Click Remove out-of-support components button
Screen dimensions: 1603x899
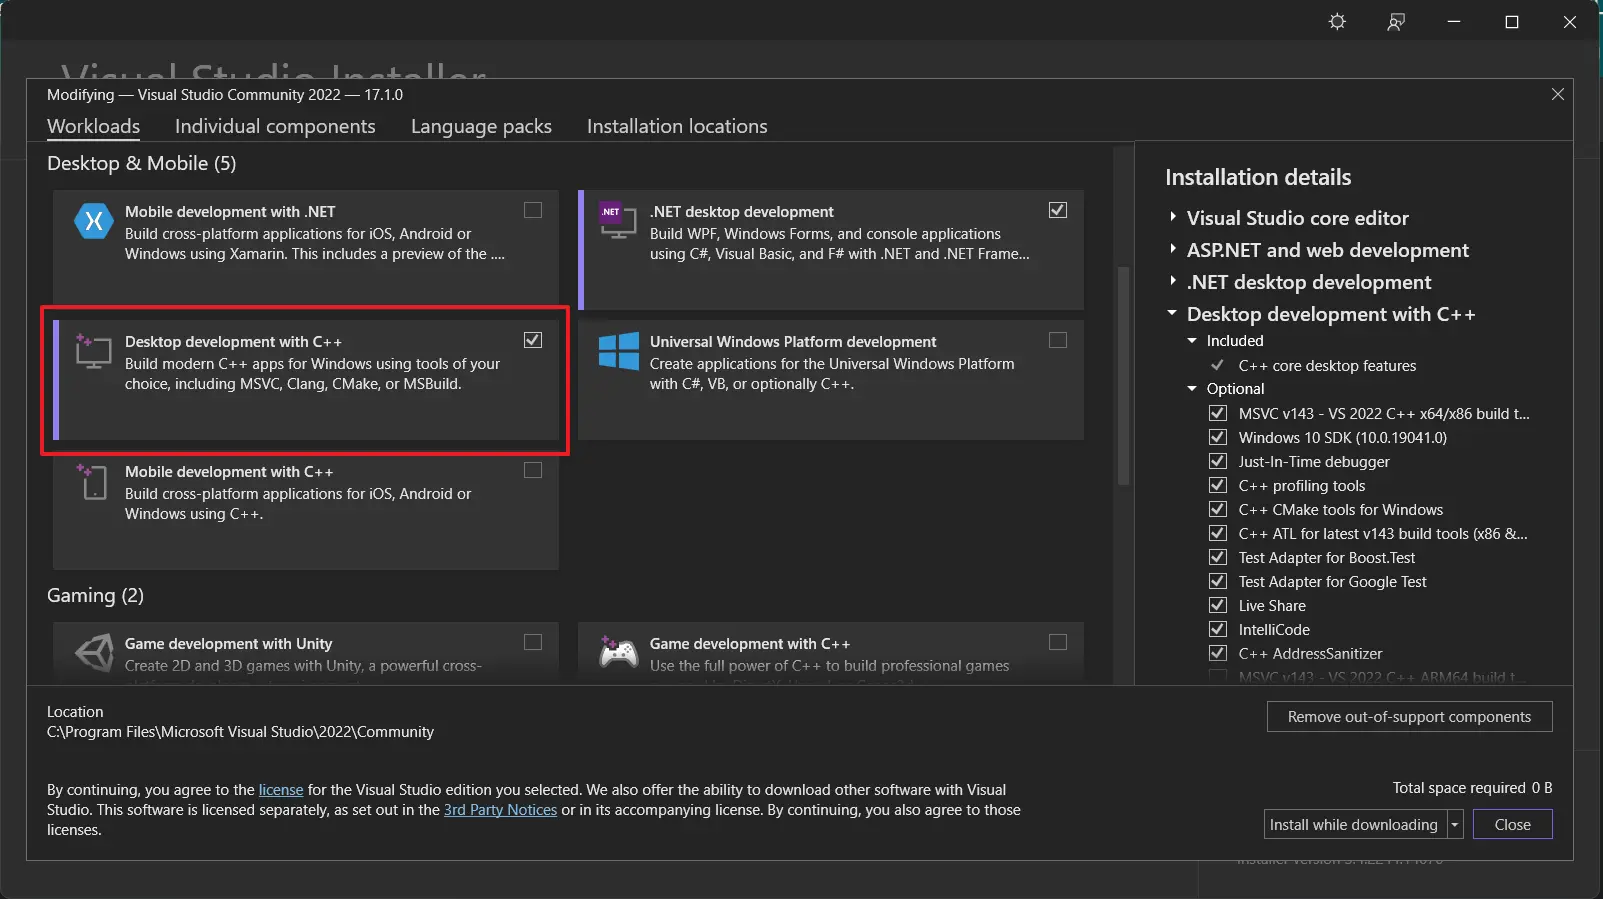pos(1409,717)
